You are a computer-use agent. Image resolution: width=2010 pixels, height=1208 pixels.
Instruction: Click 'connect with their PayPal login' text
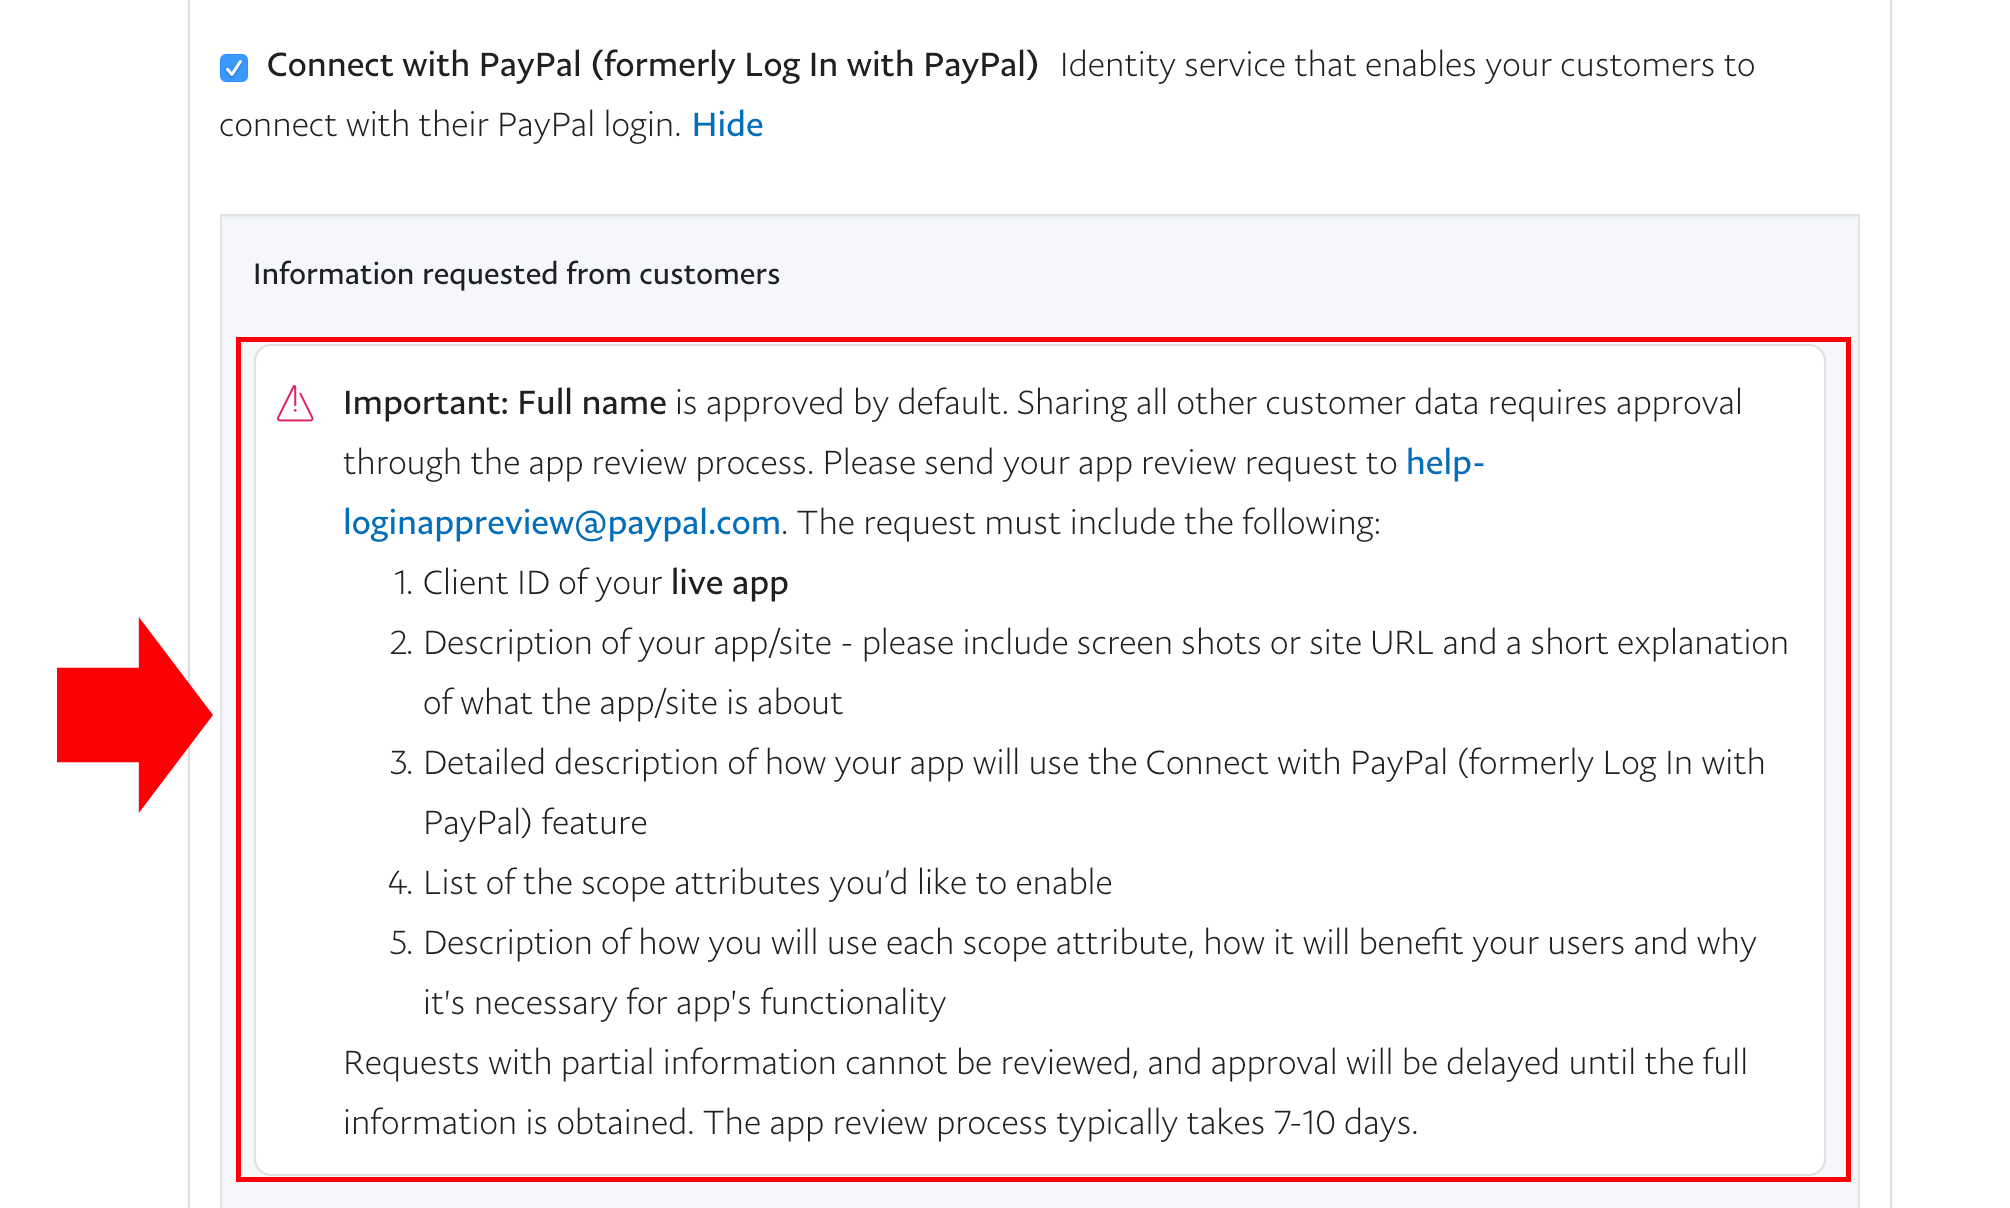pos(450,125)
